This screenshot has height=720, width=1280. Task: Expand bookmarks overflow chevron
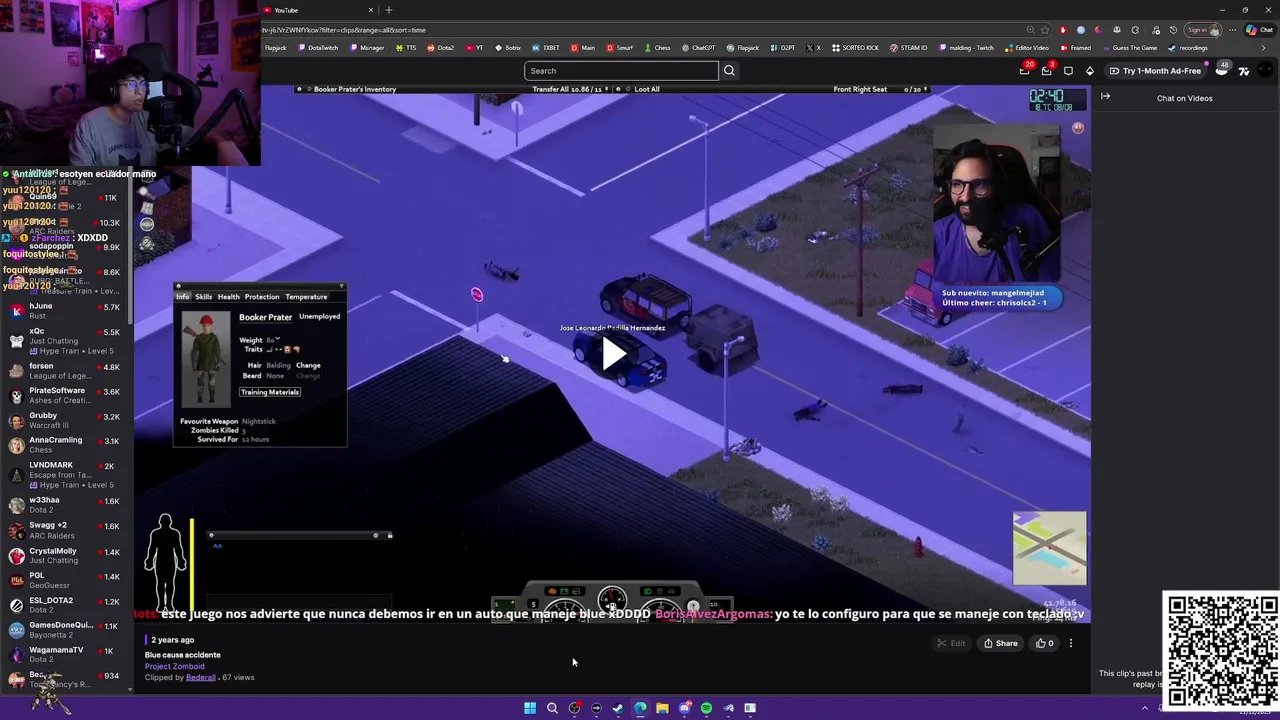click(x=1262, y=48)
